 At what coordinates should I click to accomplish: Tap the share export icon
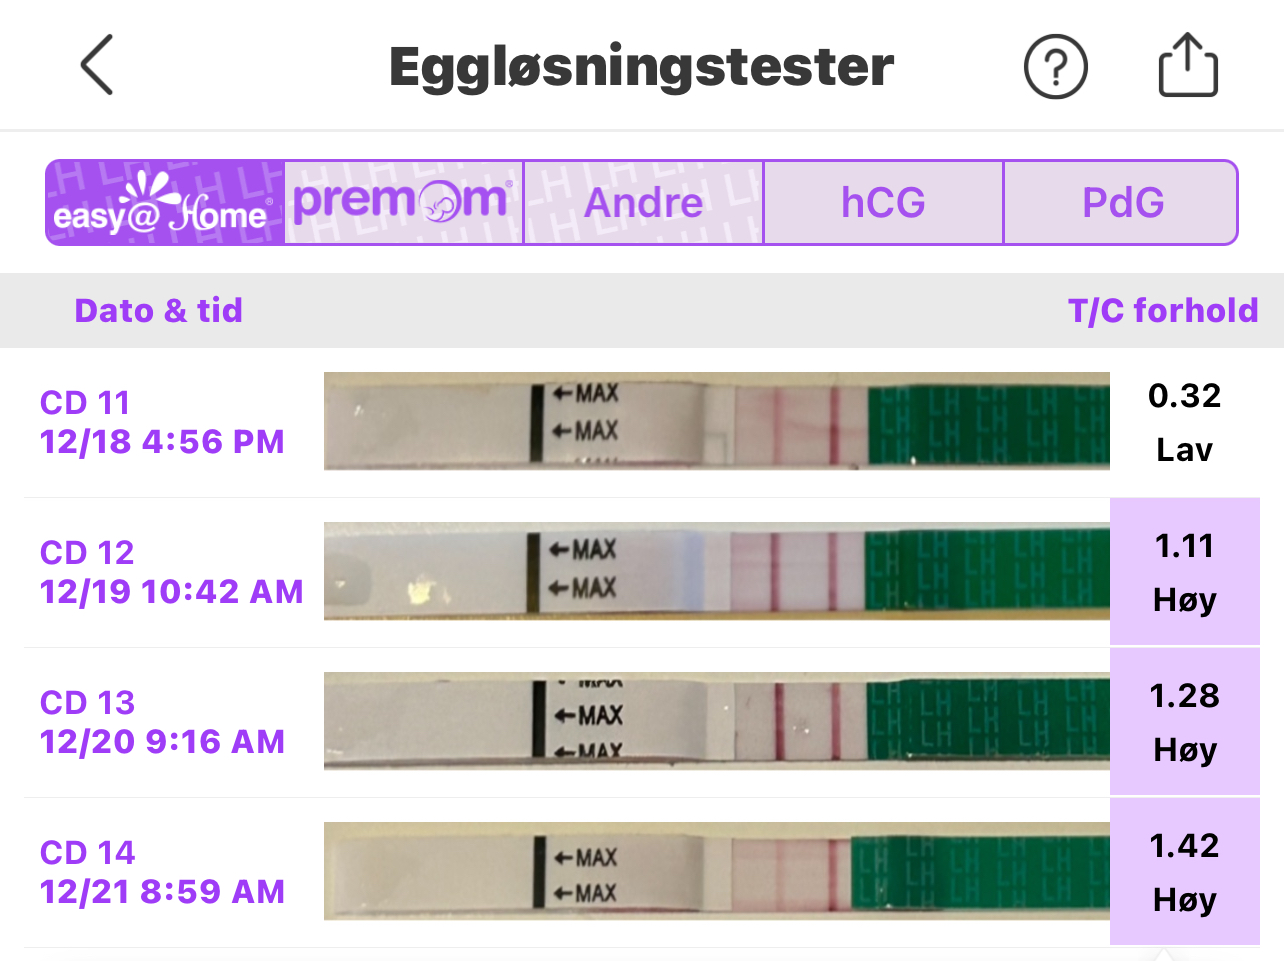point(1188,66)
